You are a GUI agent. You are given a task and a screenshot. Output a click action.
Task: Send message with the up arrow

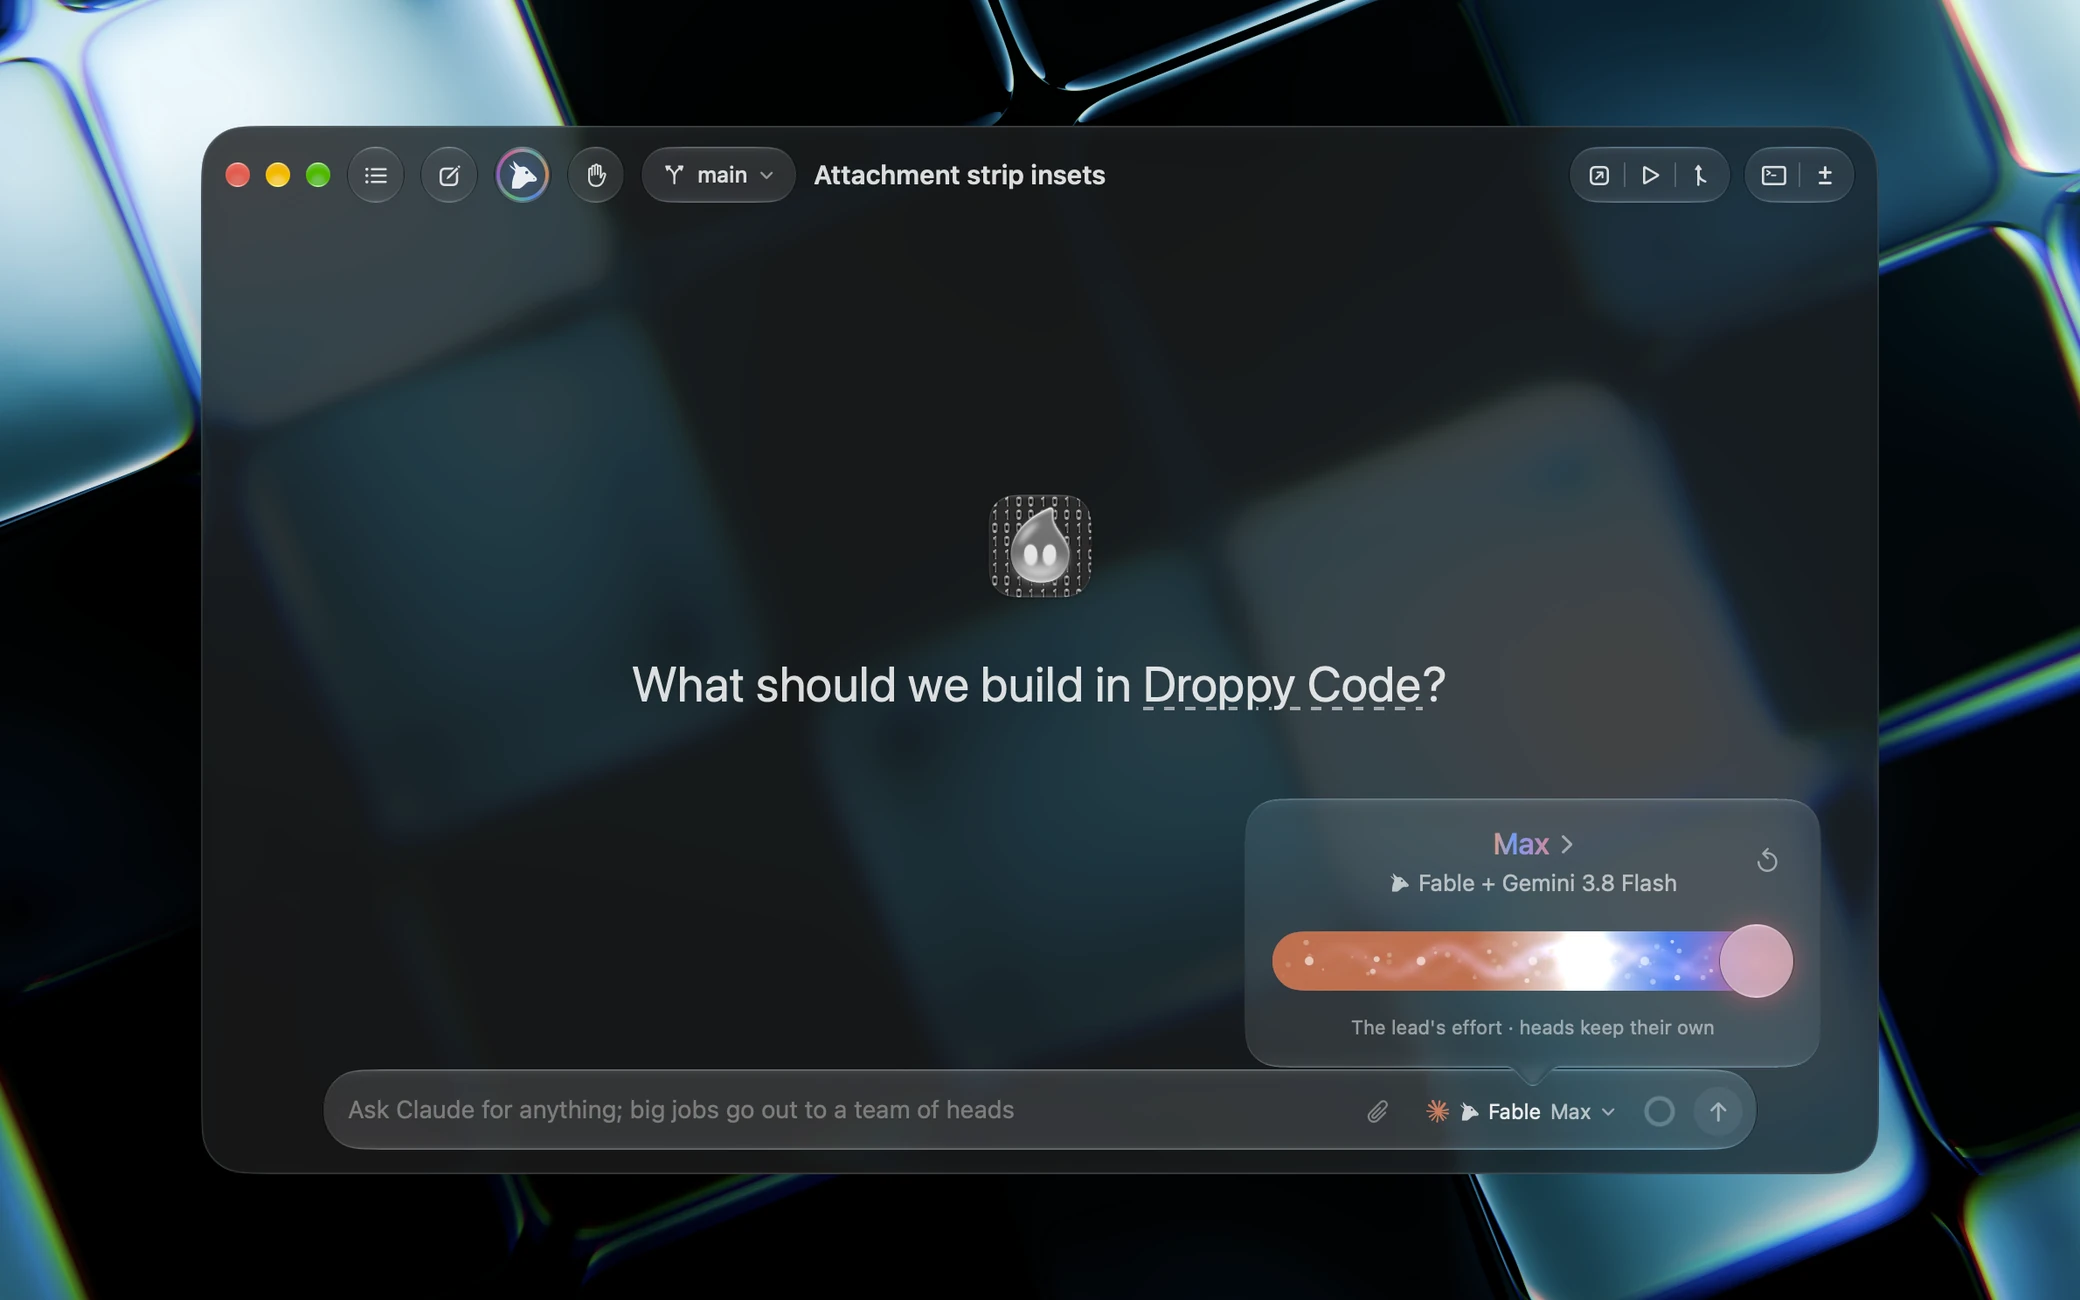(1717, 1111)
